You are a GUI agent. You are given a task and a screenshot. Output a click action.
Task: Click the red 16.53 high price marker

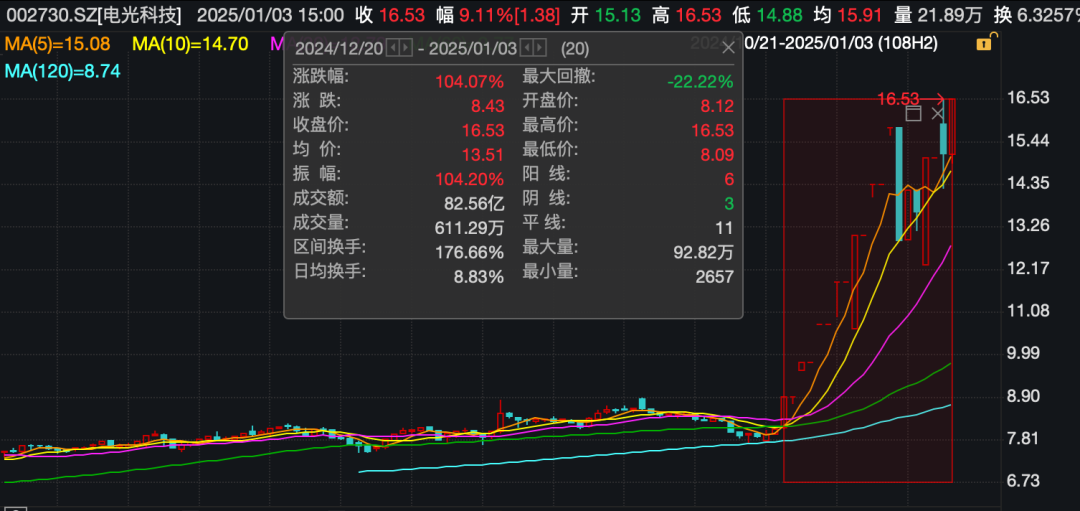[897, 99]
